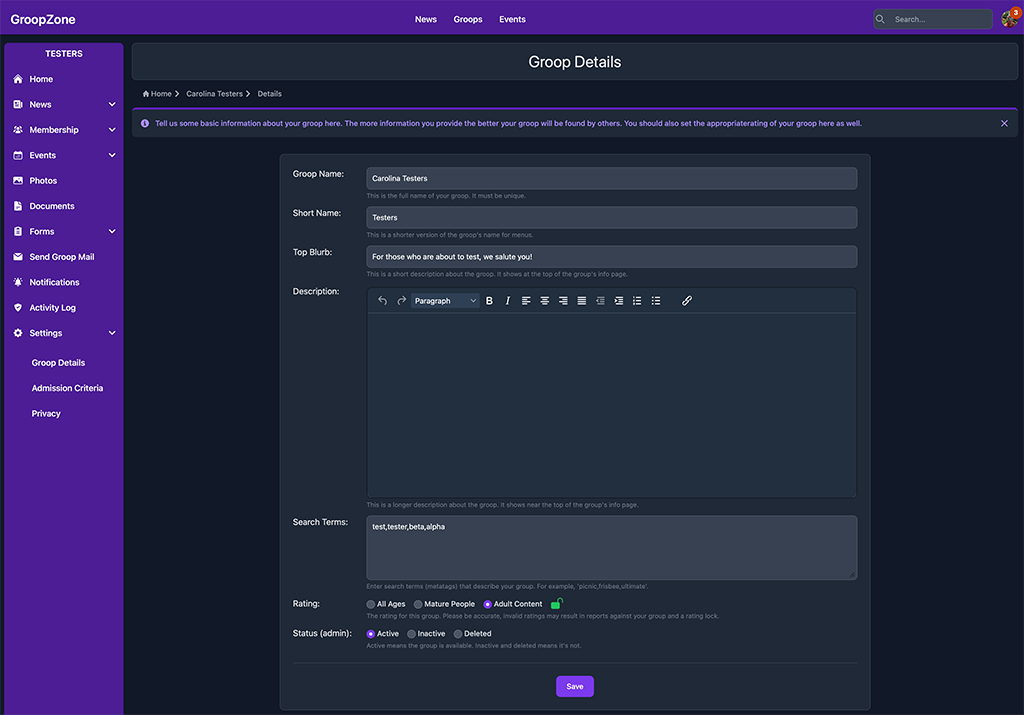Go to Admission Criteria settings
The width and height of the screenshot is (1024, 715).
(67, 389)
